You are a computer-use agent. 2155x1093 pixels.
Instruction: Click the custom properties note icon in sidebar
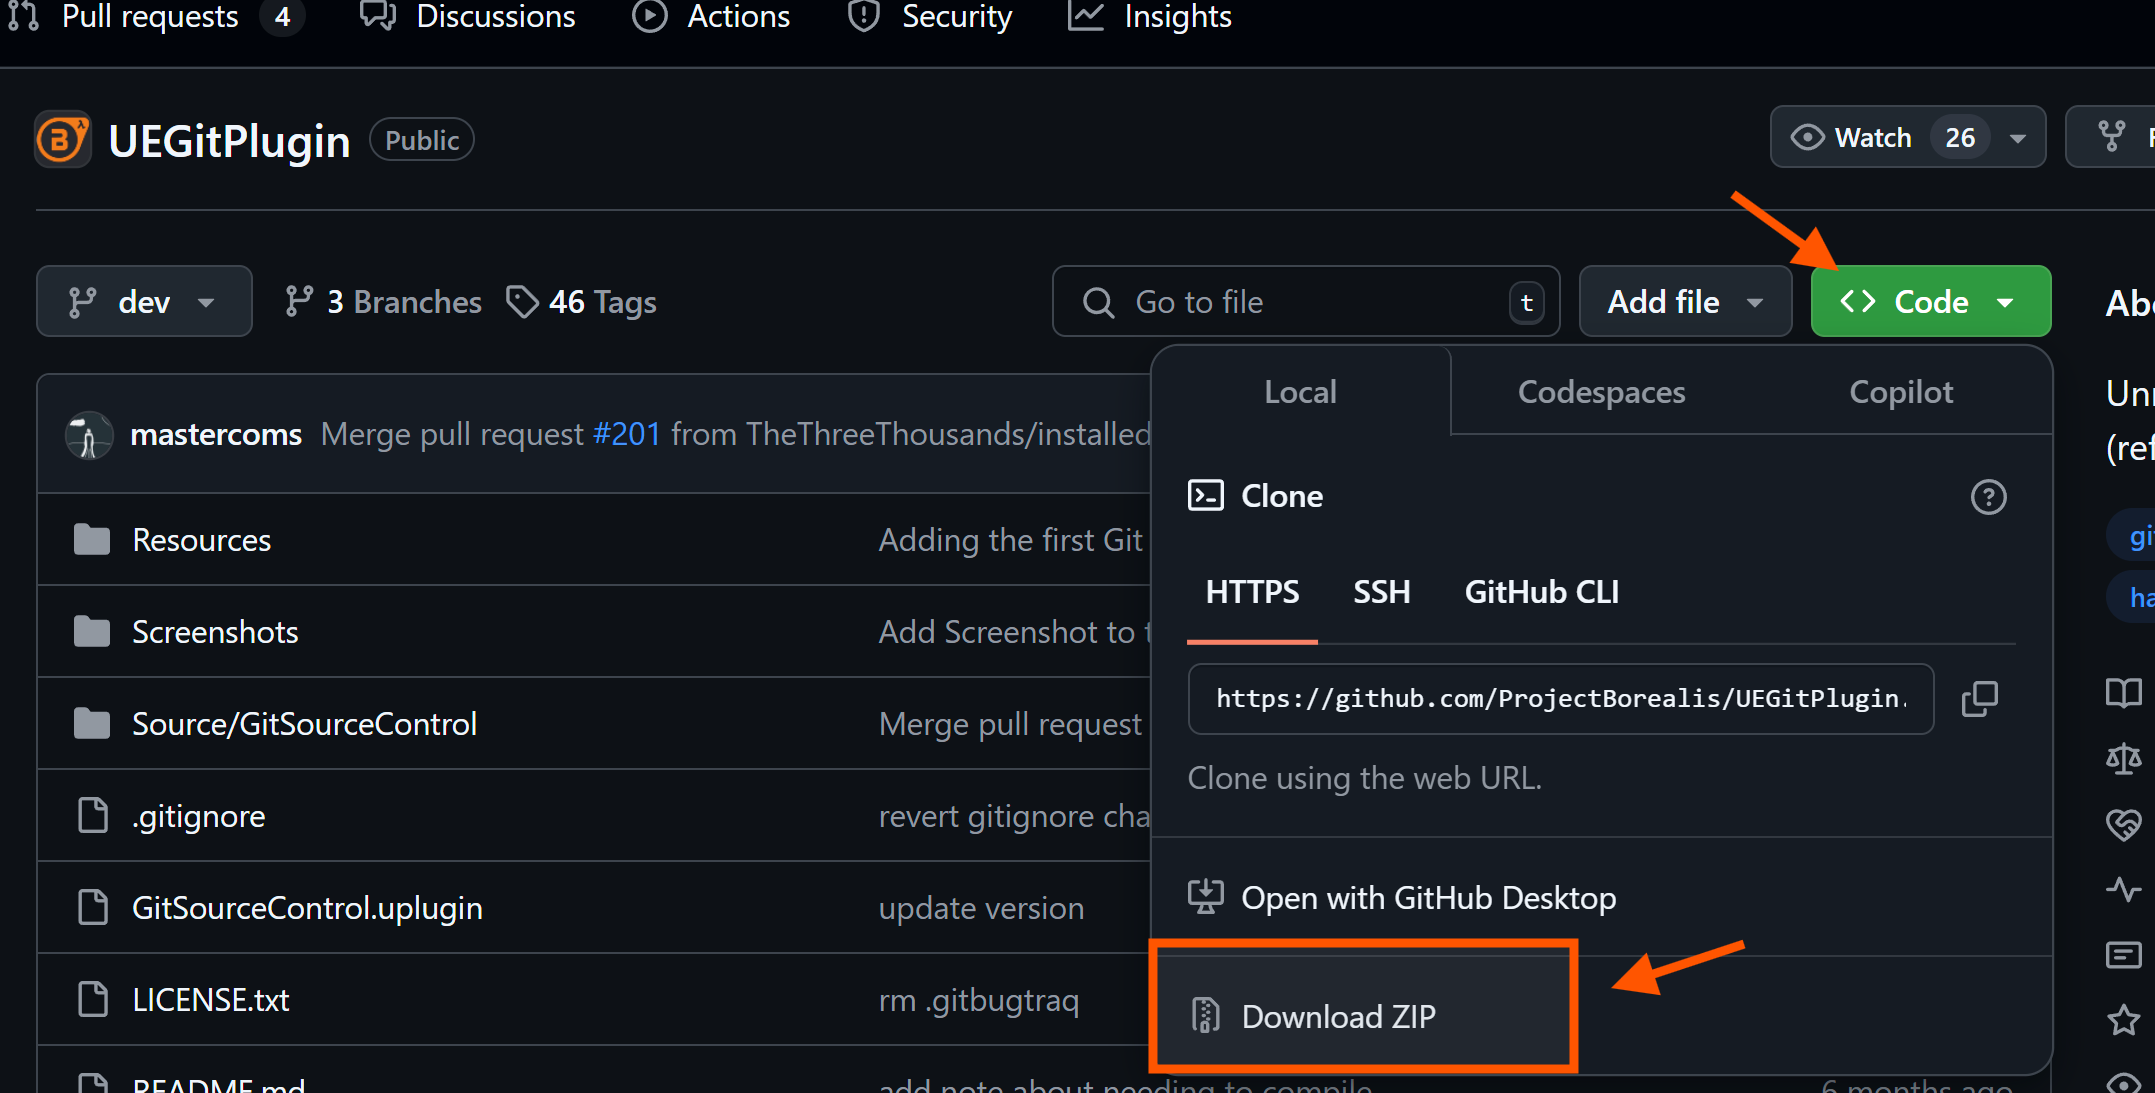pos(2124,955)
